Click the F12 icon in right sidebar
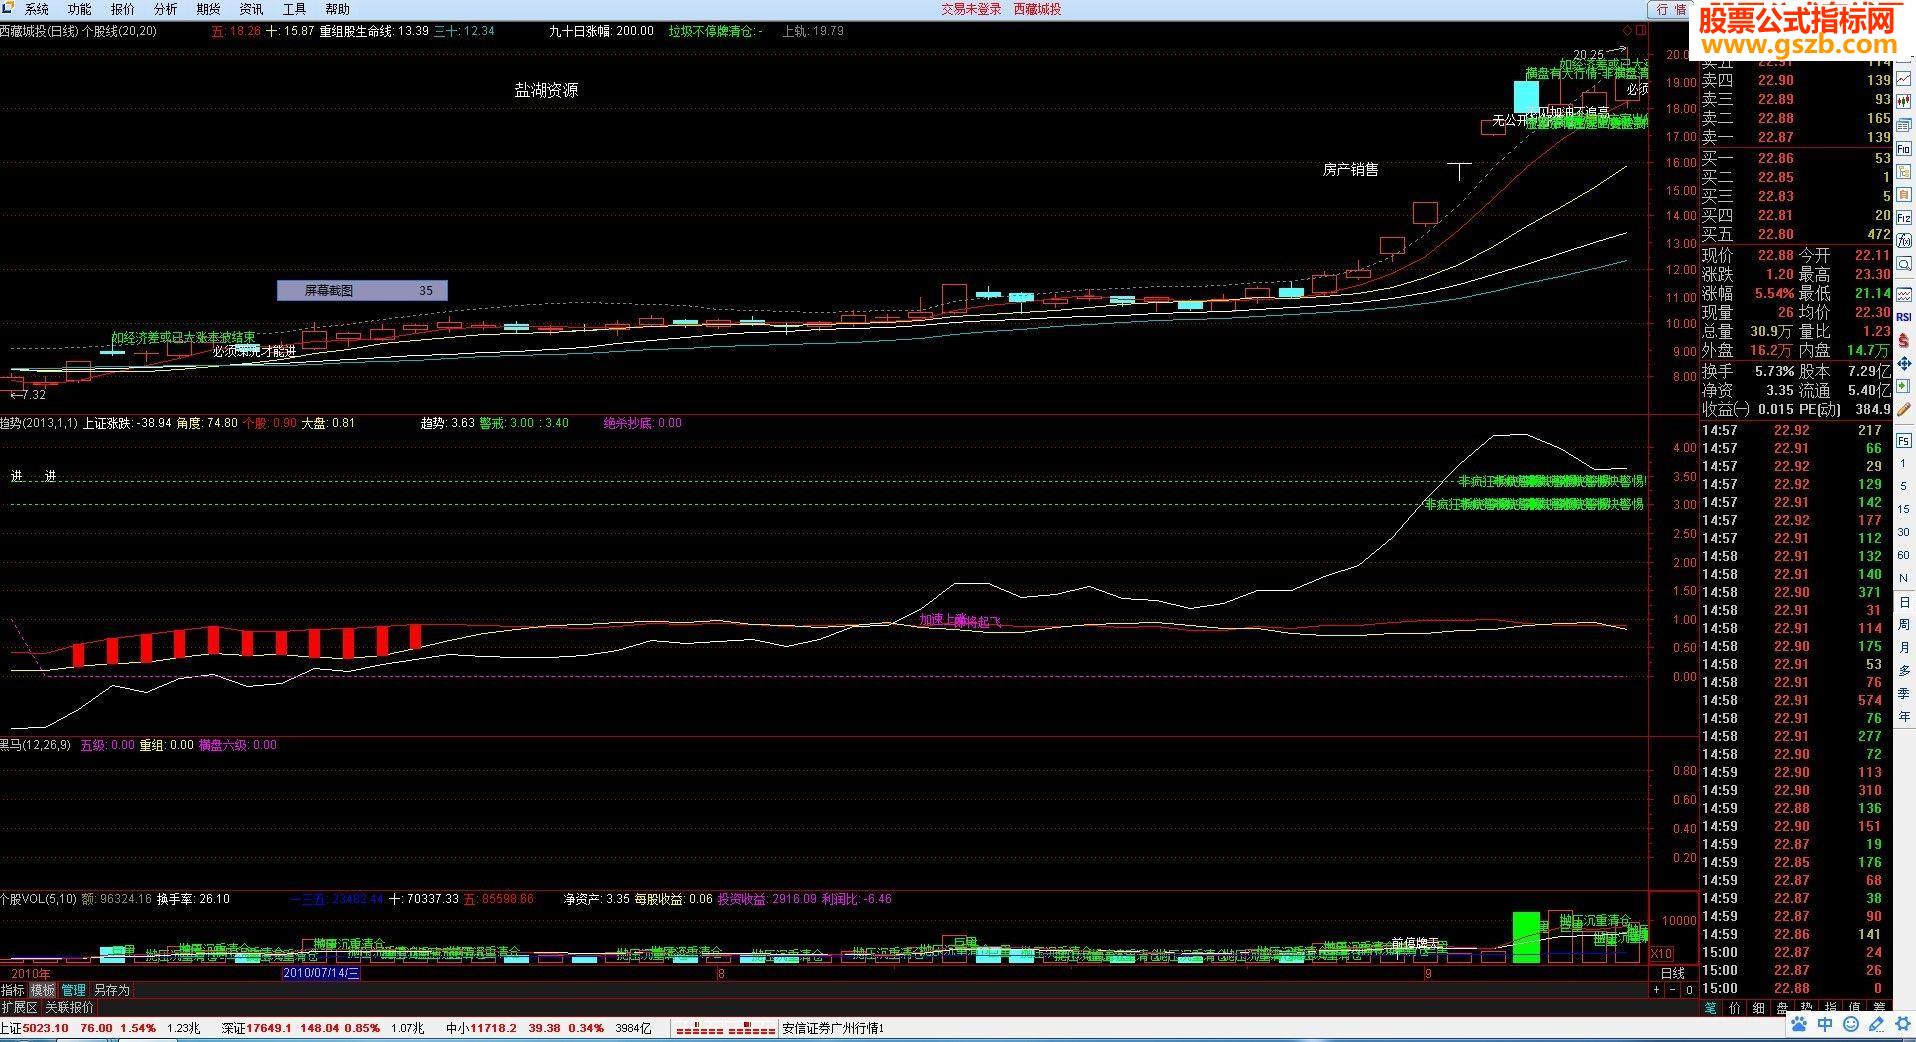This screenshot has width=1916, height=1042. coord(1904,219)
